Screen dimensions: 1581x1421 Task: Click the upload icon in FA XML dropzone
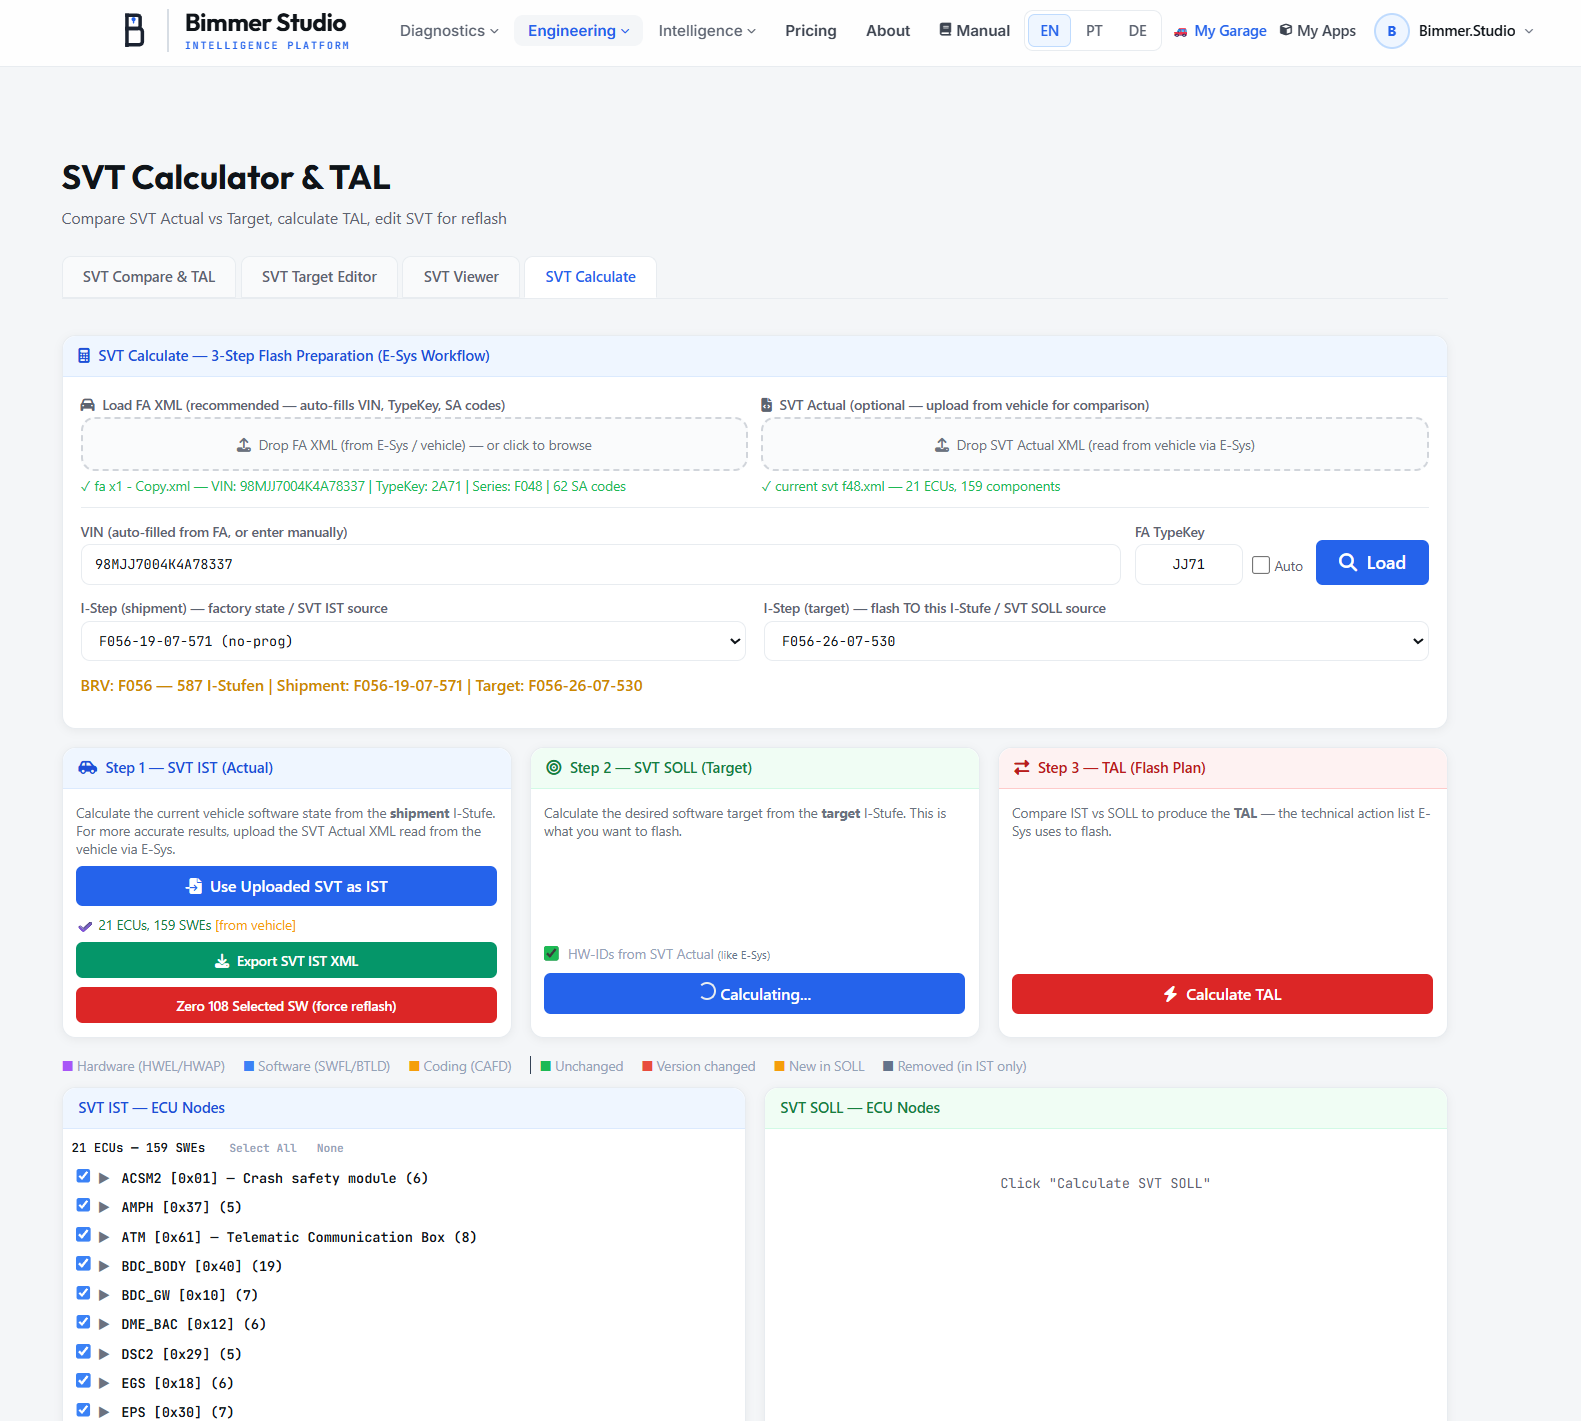click(244, 445)
